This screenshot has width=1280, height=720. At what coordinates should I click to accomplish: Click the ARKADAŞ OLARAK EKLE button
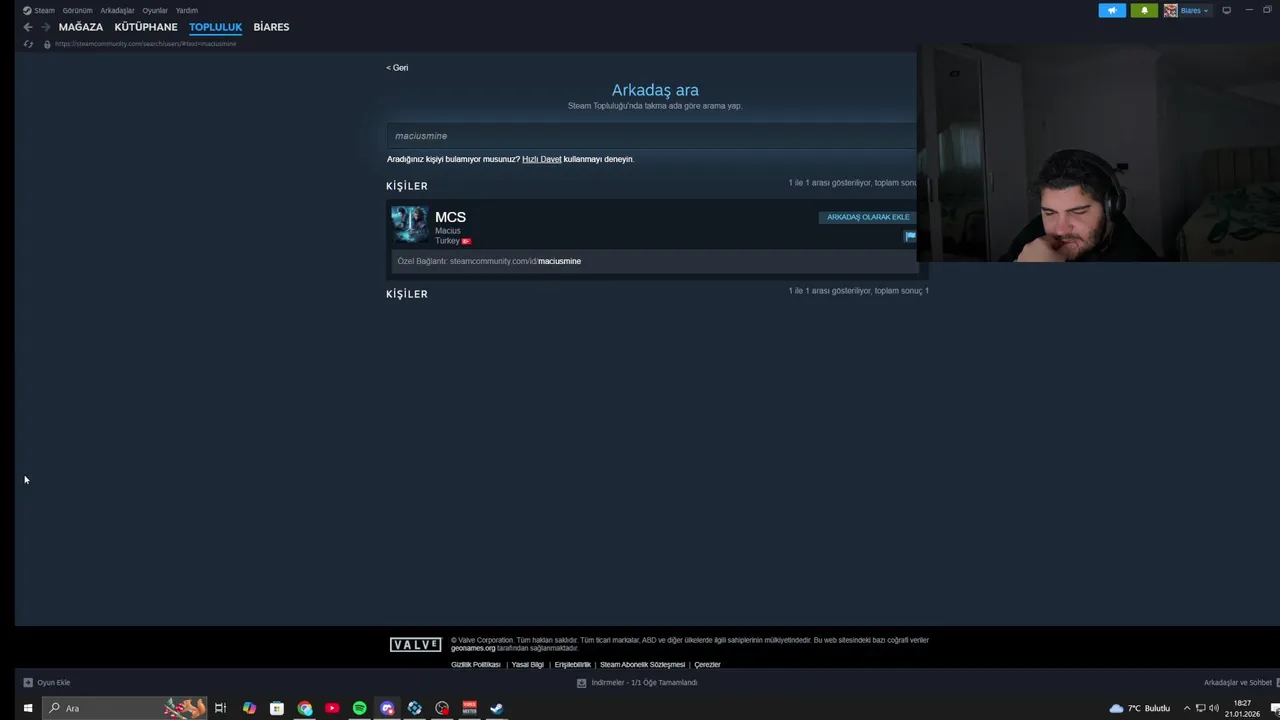868,217
